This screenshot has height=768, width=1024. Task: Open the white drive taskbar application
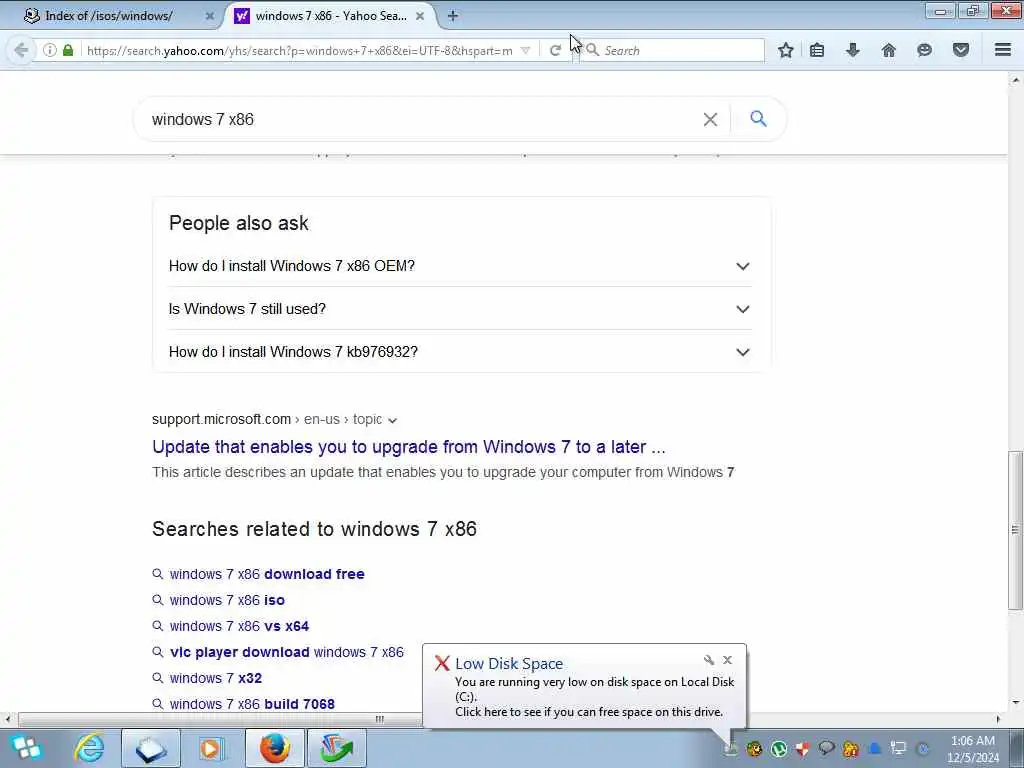click(x=151, y=748)
